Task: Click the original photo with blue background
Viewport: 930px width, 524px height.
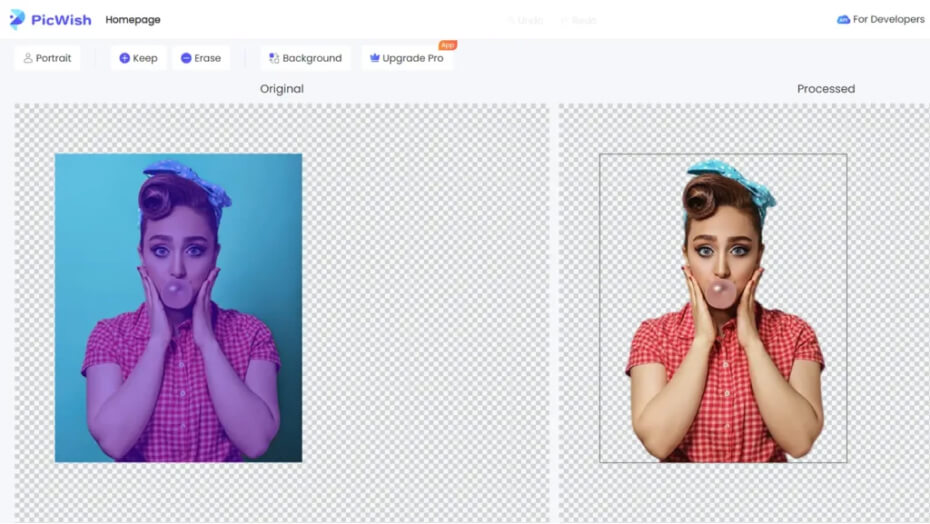Action: point(178,308)
